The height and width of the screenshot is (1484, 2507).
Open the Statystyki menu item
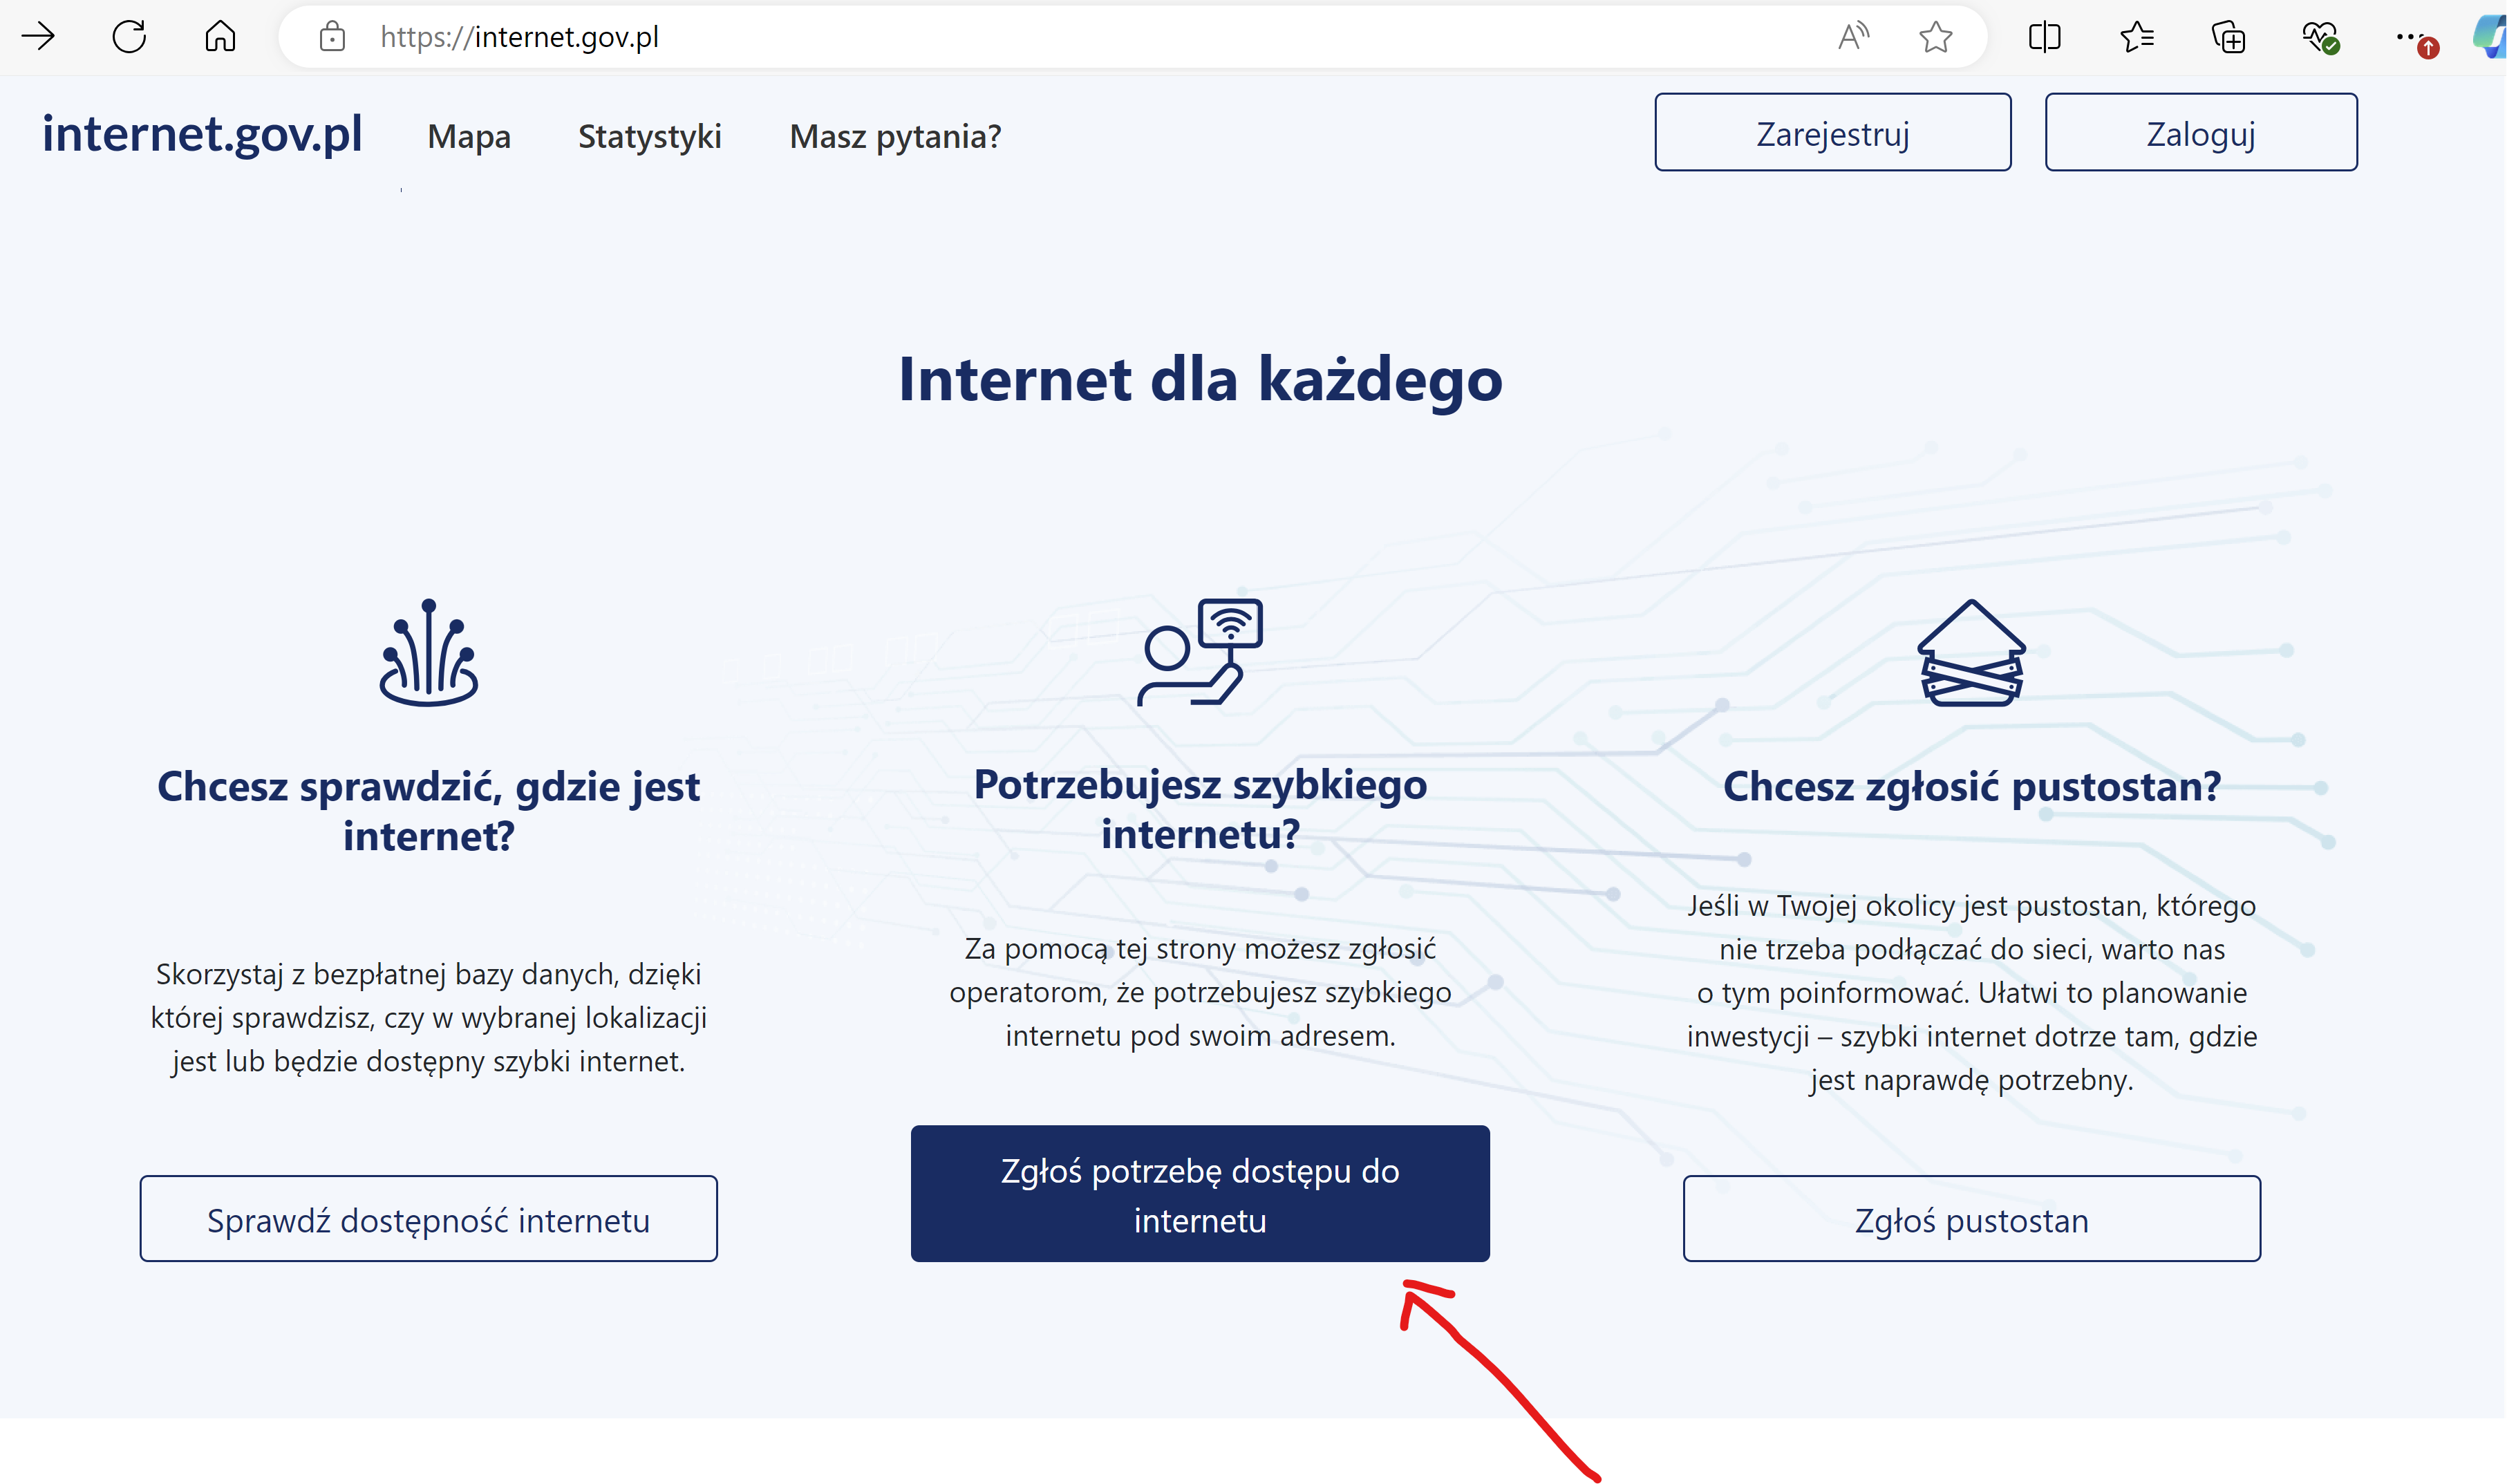649,136
